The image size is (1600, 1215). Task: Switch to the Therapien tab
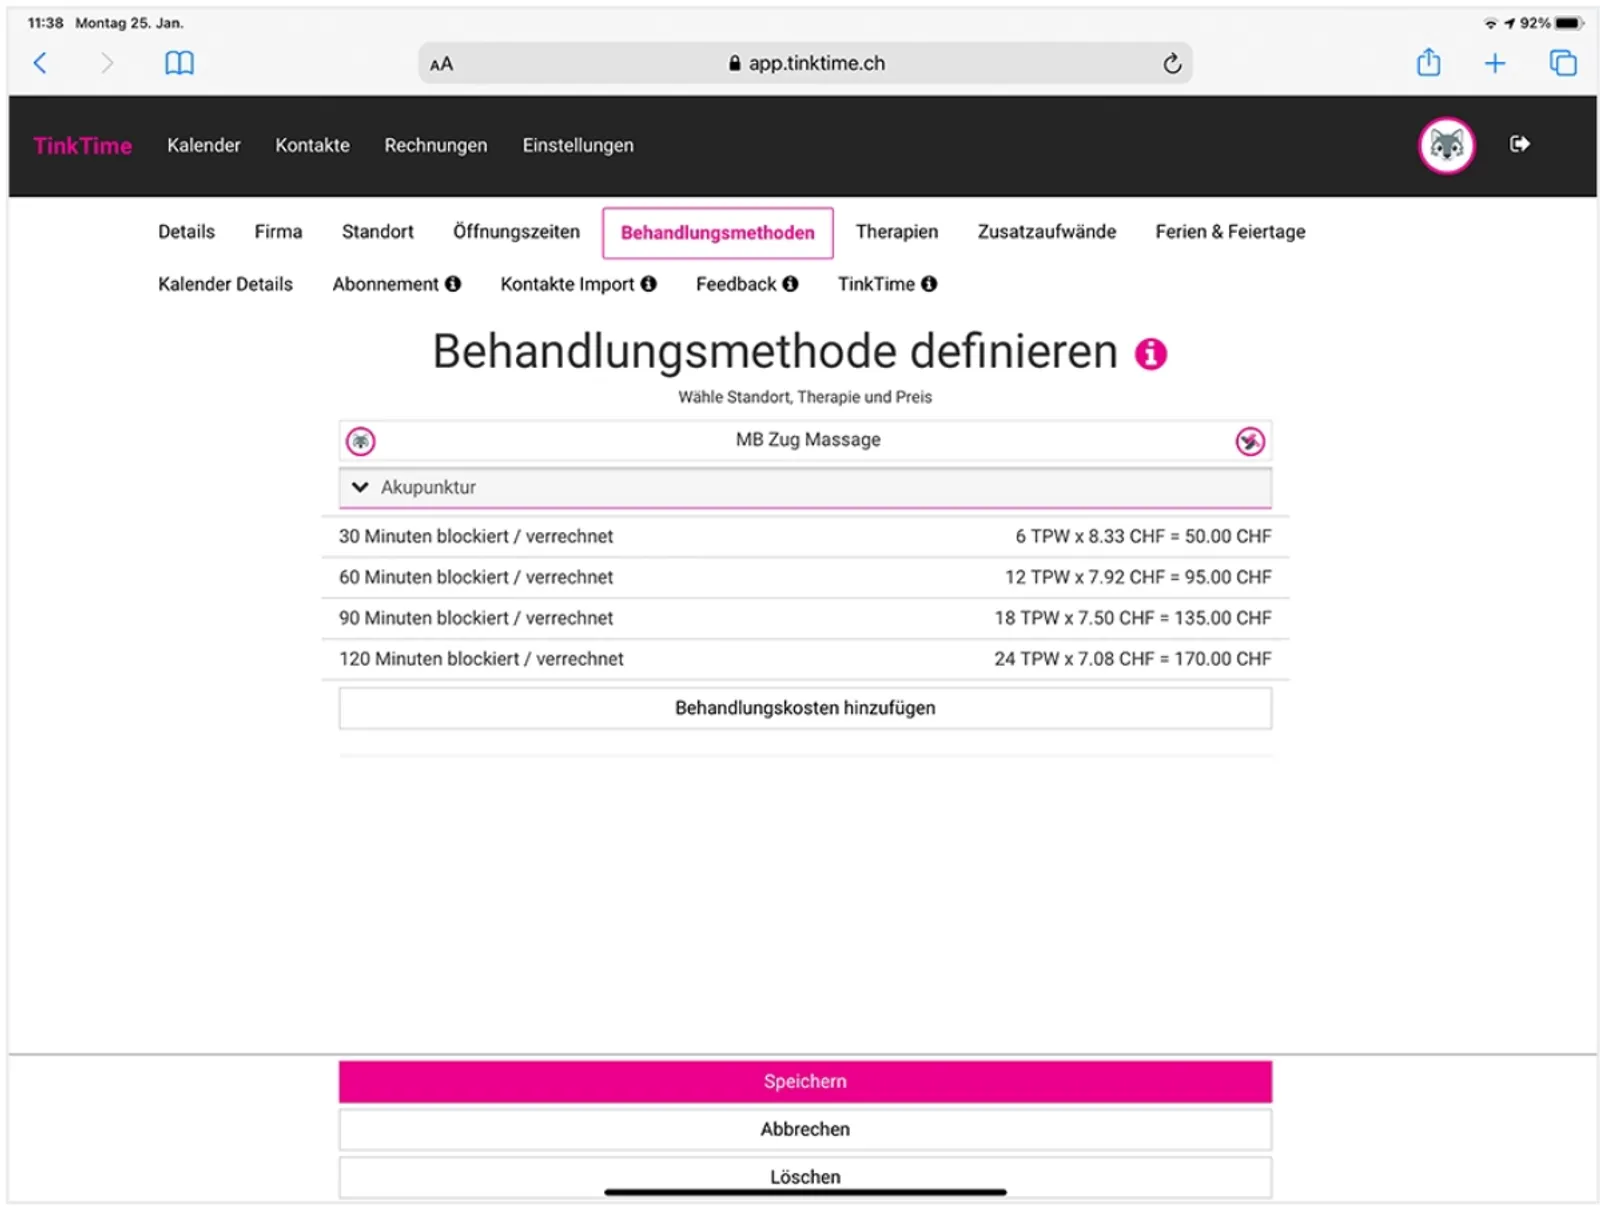(x=896, y=232)
